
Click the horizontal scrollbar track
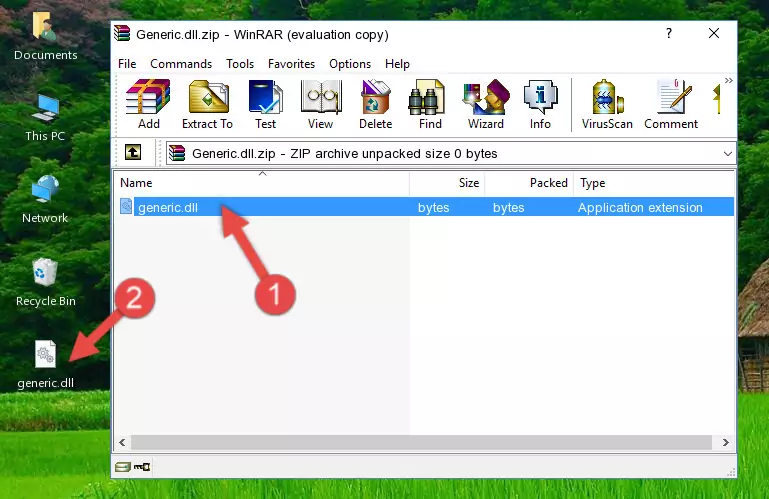point(421,443)
